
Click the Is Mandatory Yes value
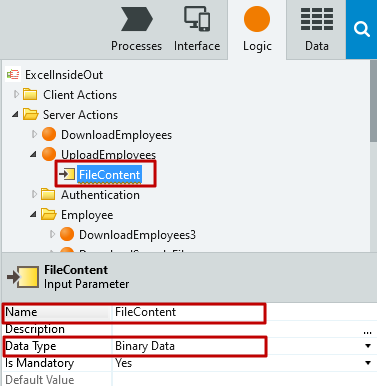(x=123, y=363)
